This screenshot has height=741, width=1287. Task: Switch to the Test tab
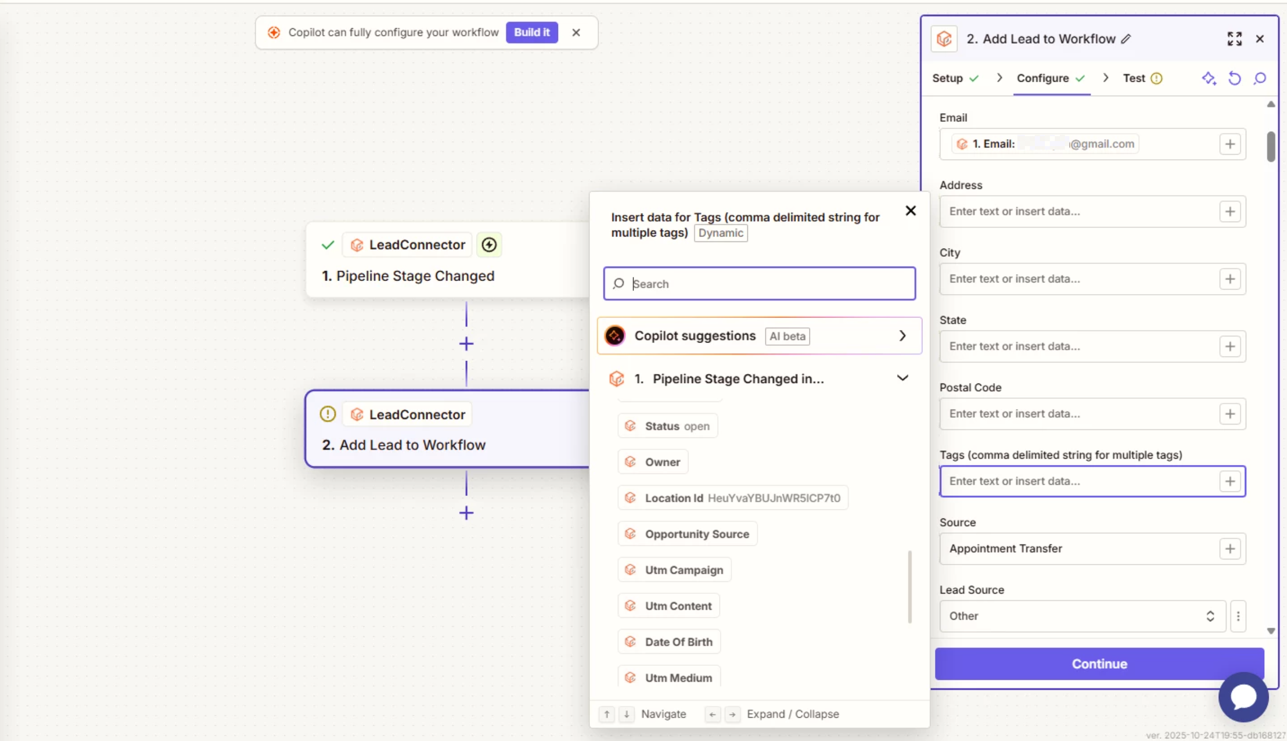[1134, 78]
